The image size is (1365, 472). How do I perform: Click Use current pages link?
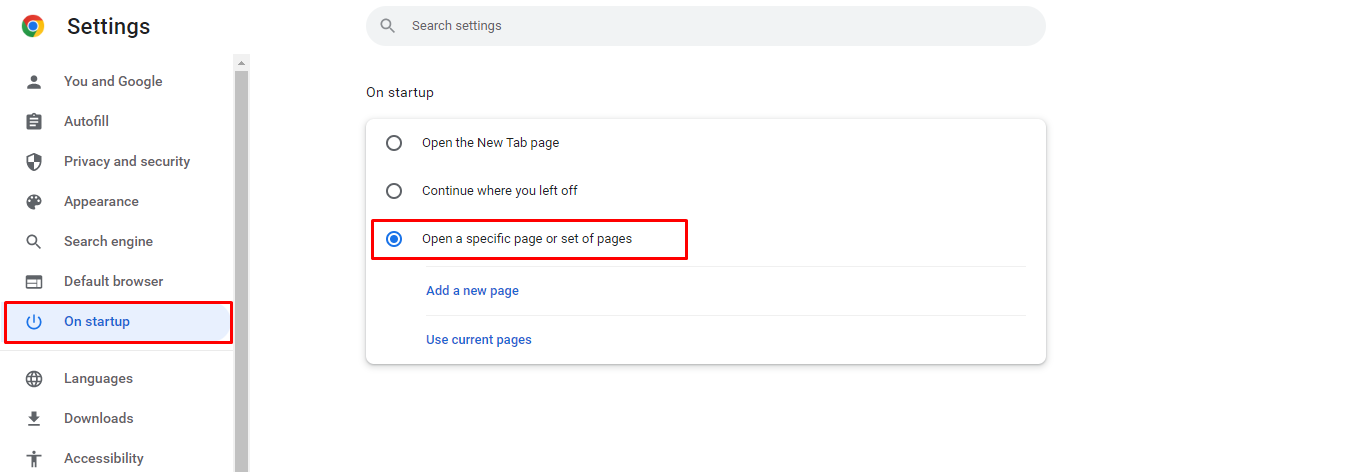(x=479, y=340)
